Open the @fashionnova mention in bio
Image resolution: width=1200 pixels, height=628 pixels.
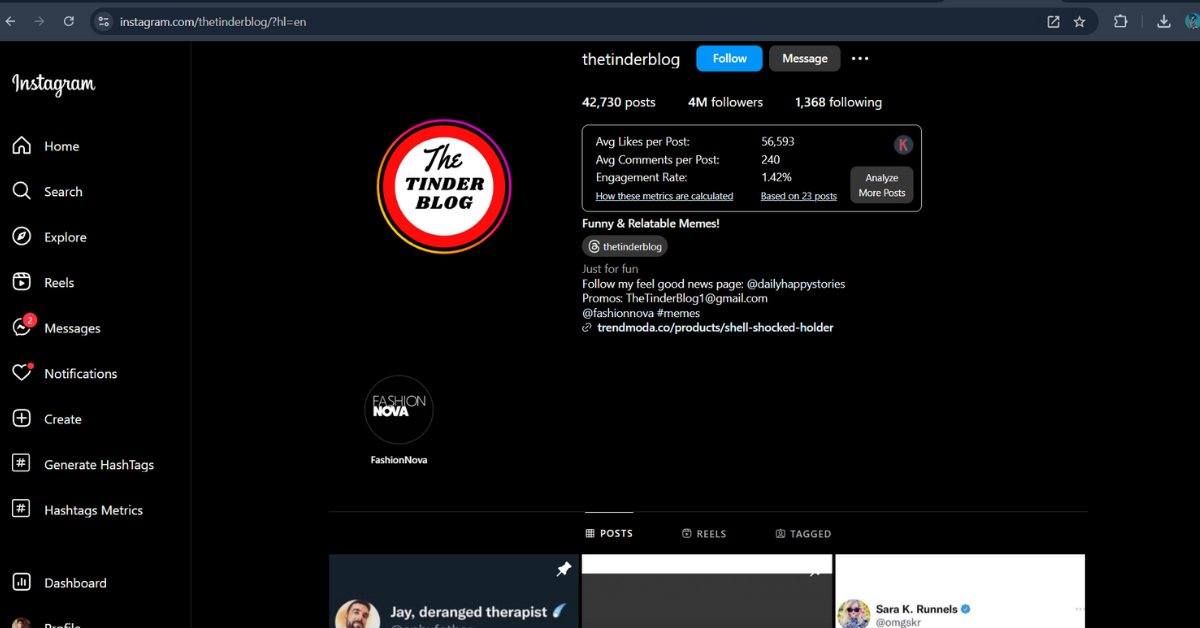[618, 313]
